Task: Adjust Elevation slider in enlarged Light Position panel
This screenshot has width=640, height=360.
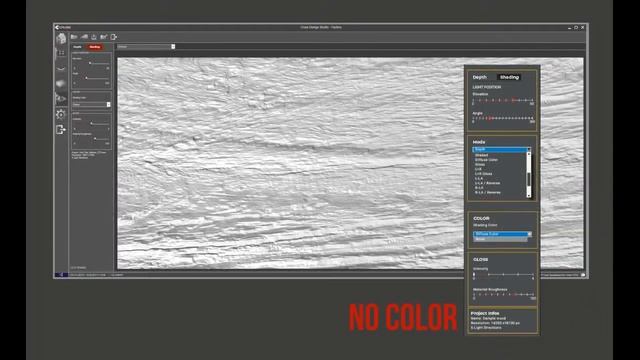Action: pyautogui.click(x=502, y=100)
